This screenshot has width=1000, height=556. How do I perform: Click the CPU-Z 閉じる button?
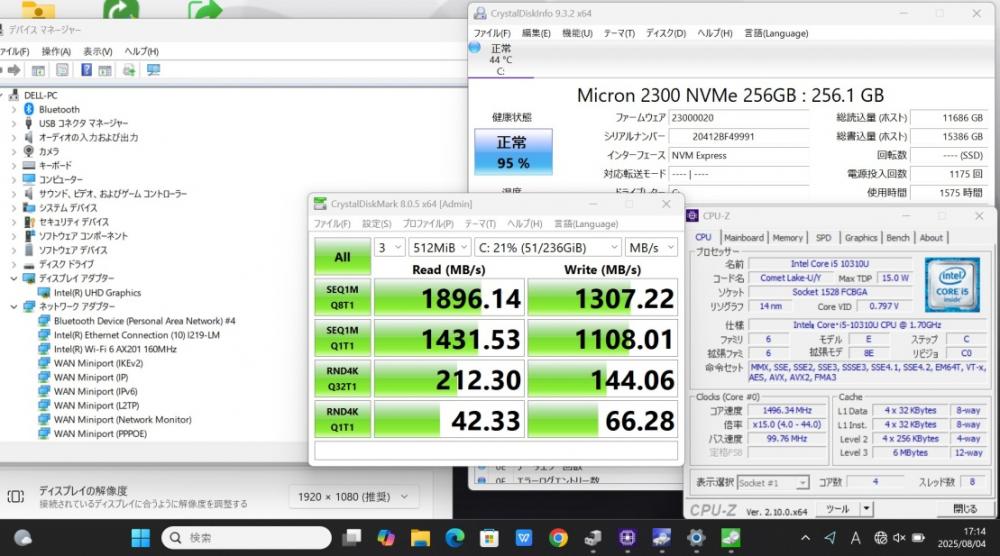964,509
